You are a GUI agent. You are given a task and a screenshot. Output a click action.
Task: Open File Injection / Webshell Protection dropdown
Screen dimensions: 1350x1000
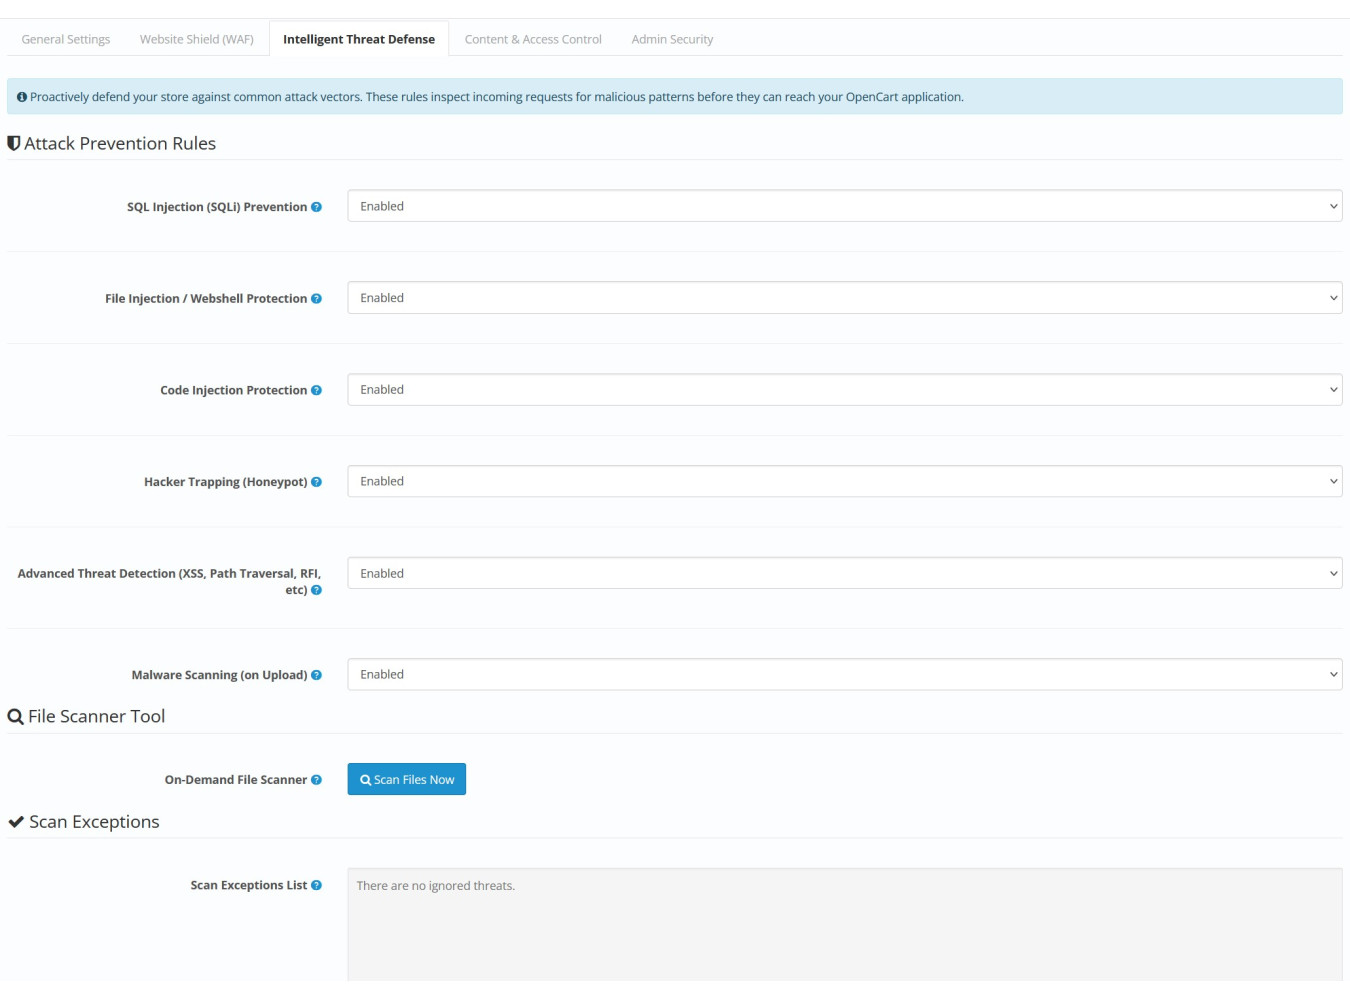[x=844, y=298]
